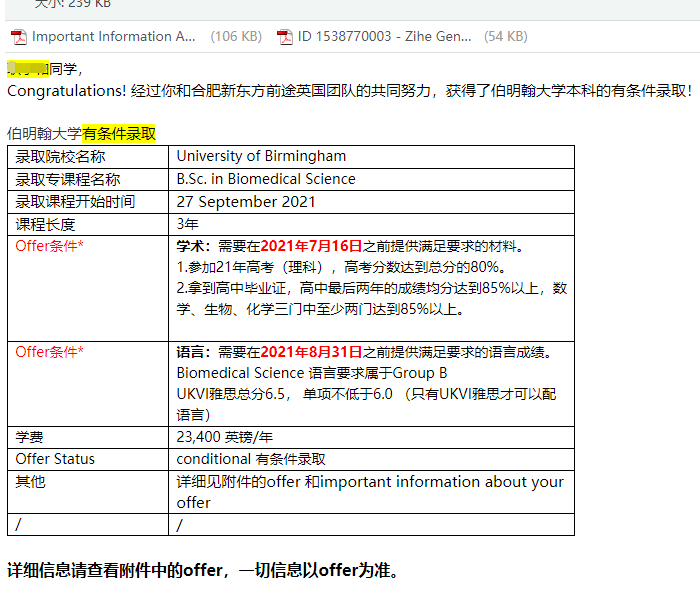The height and width of the screenshot is (607, 700).
Task: Open the Important Information PDF attachment icon
Action: click(x=19, y=37)
